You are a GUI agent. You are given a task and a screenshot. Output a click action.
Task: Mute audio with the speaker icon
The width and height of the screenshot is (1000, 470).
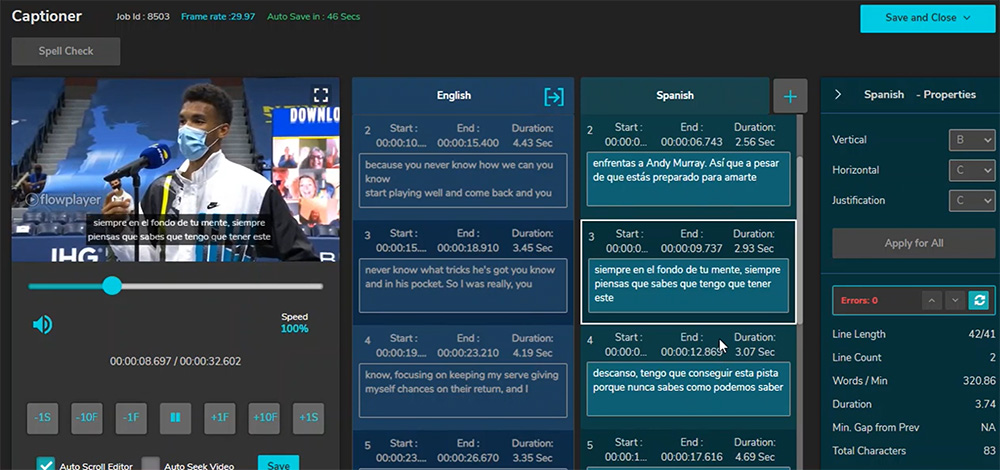(x=42, y=324)
